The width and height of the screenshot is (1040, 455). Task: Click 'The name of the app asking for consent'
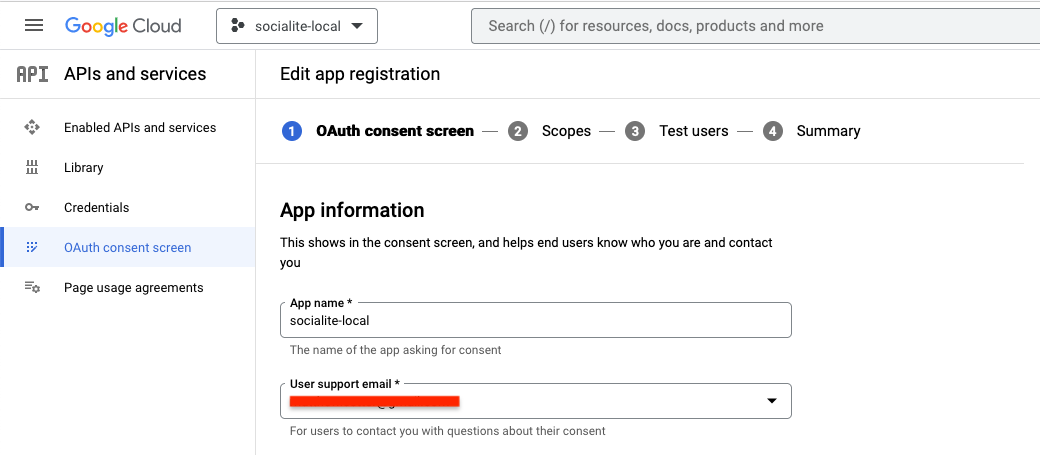(396, 350)
